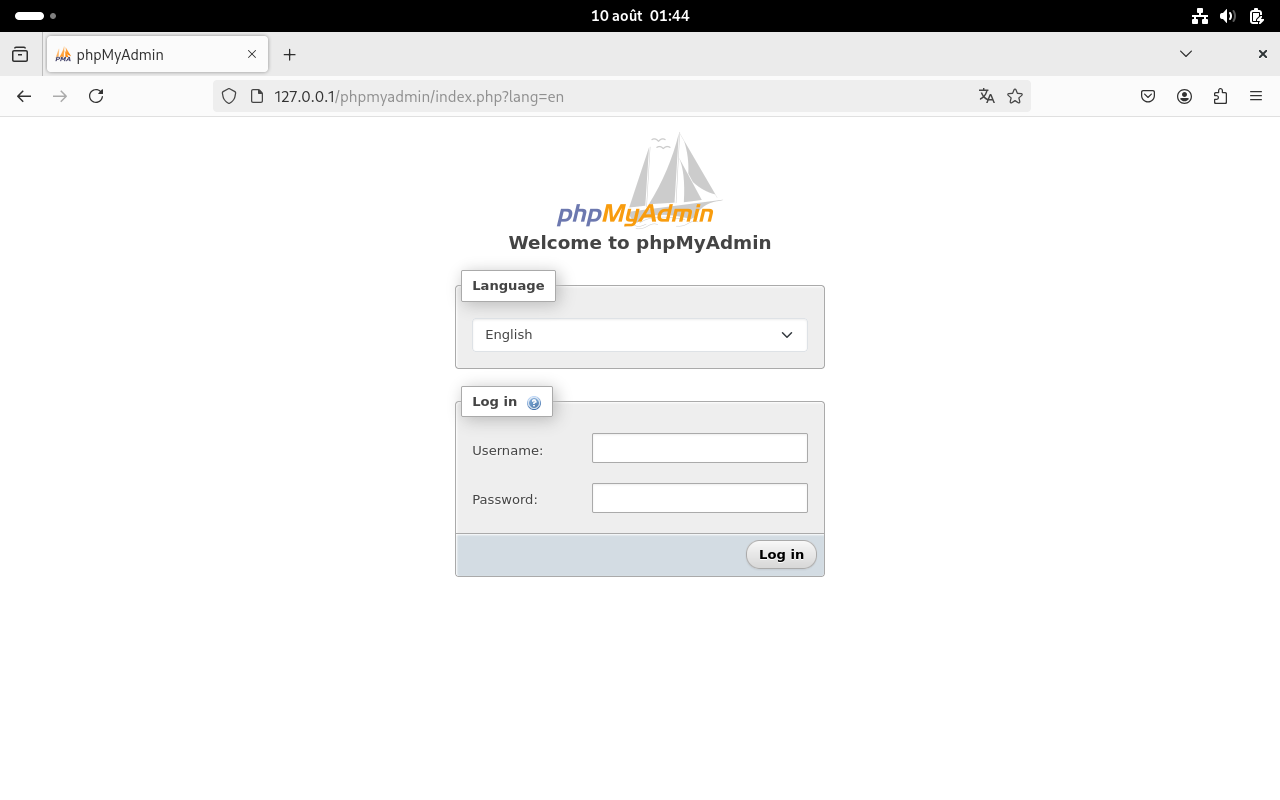Open the Firefox account icon
Viewport: 1280px width, 800px height.
[x=1184, y=96]
